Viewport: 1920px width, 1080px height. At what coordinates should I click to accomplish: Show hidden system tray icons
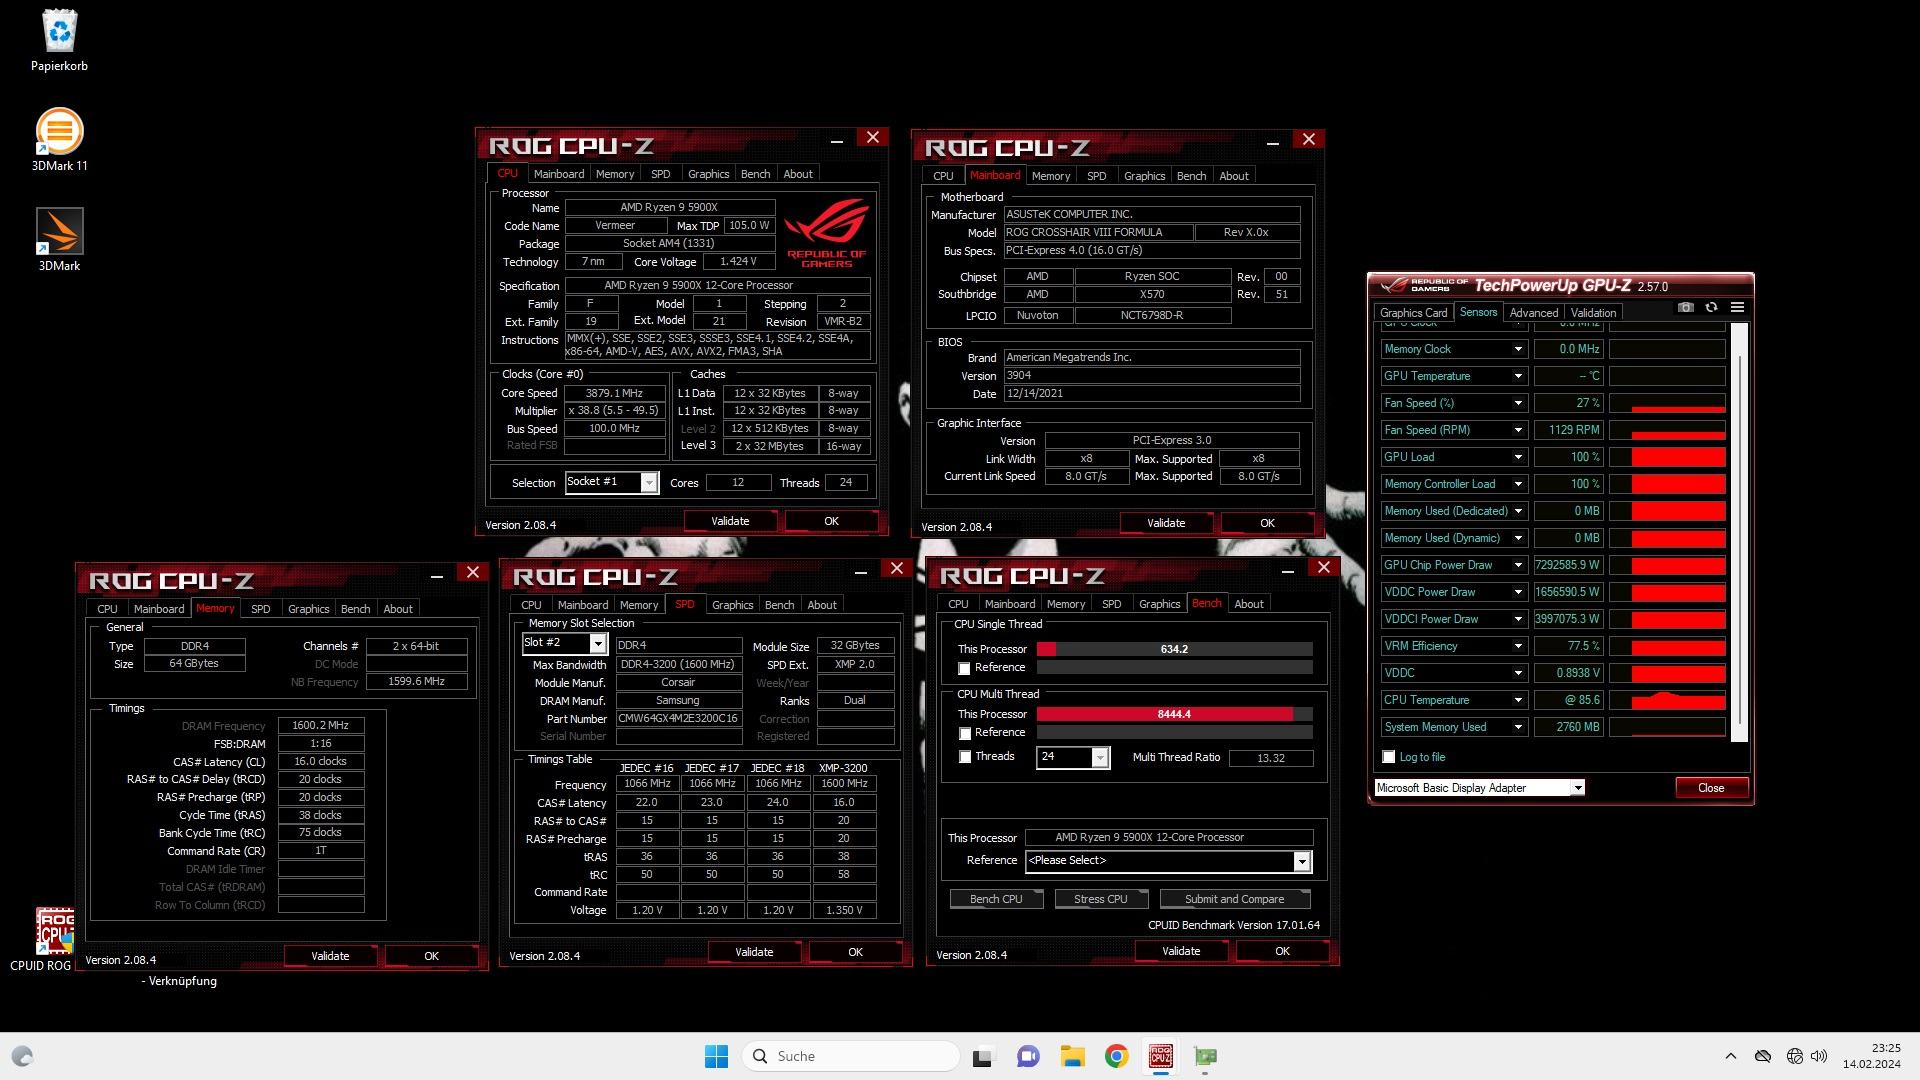[1730, 1056]
